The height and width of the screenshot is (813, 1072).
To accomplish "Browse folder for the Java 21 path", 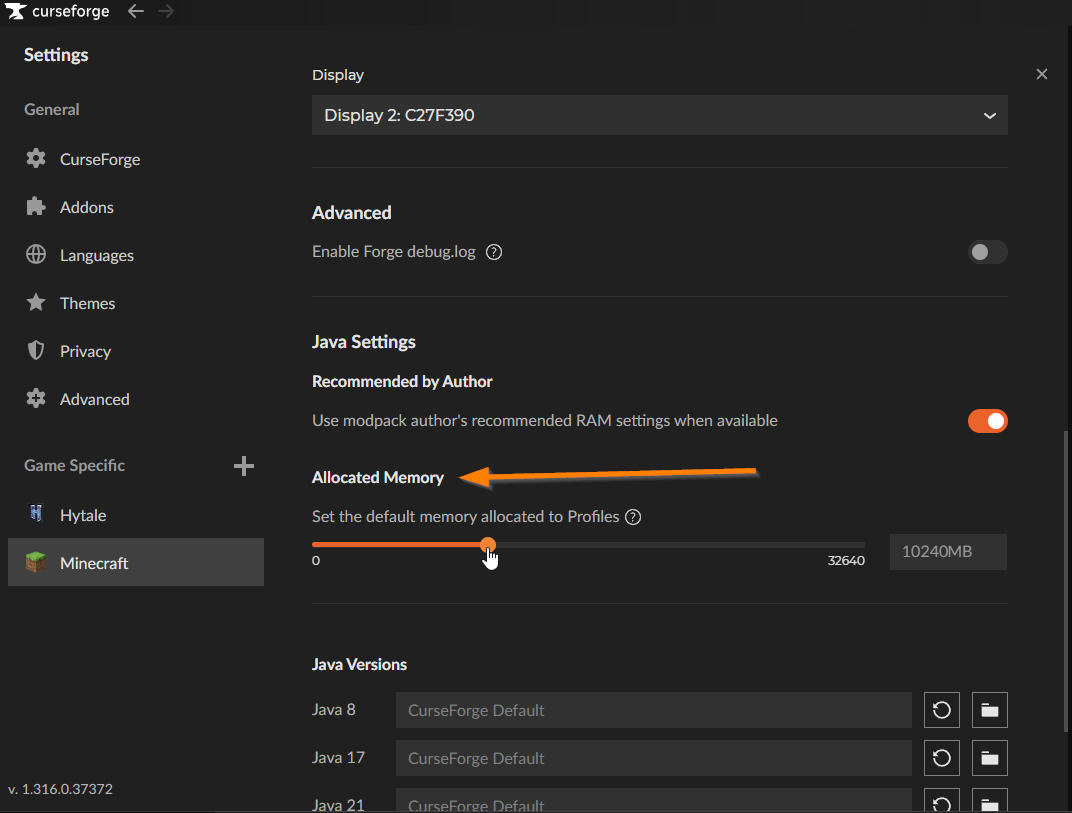I will coord(989,801).
